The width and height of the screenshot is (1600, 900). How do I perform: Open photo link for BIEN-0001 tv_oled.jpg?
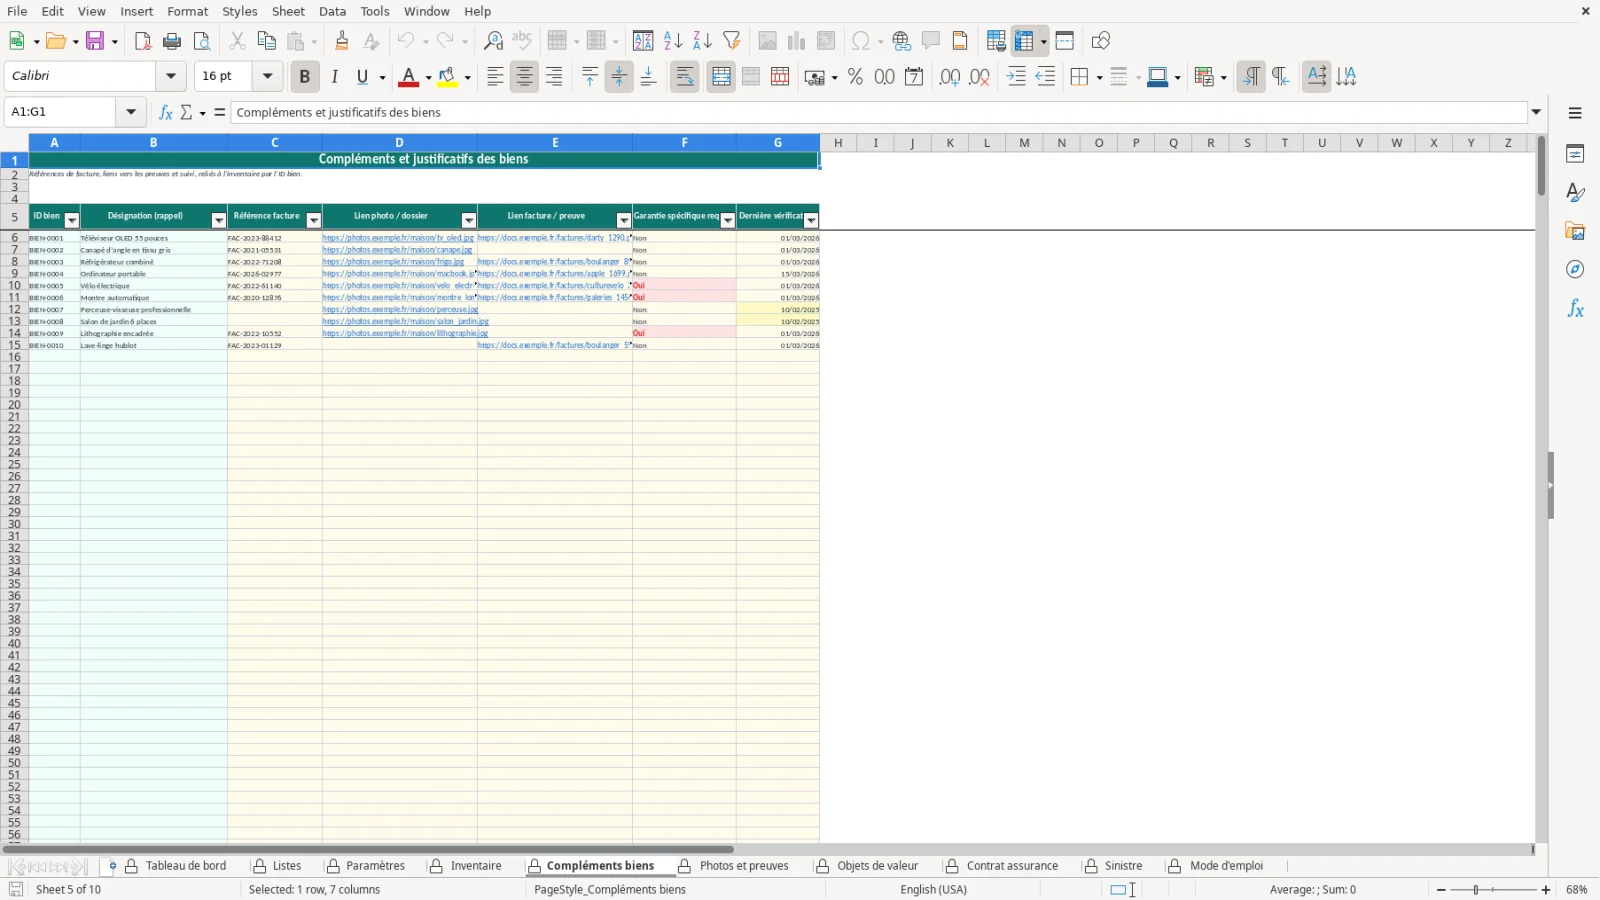coord(398,238)
